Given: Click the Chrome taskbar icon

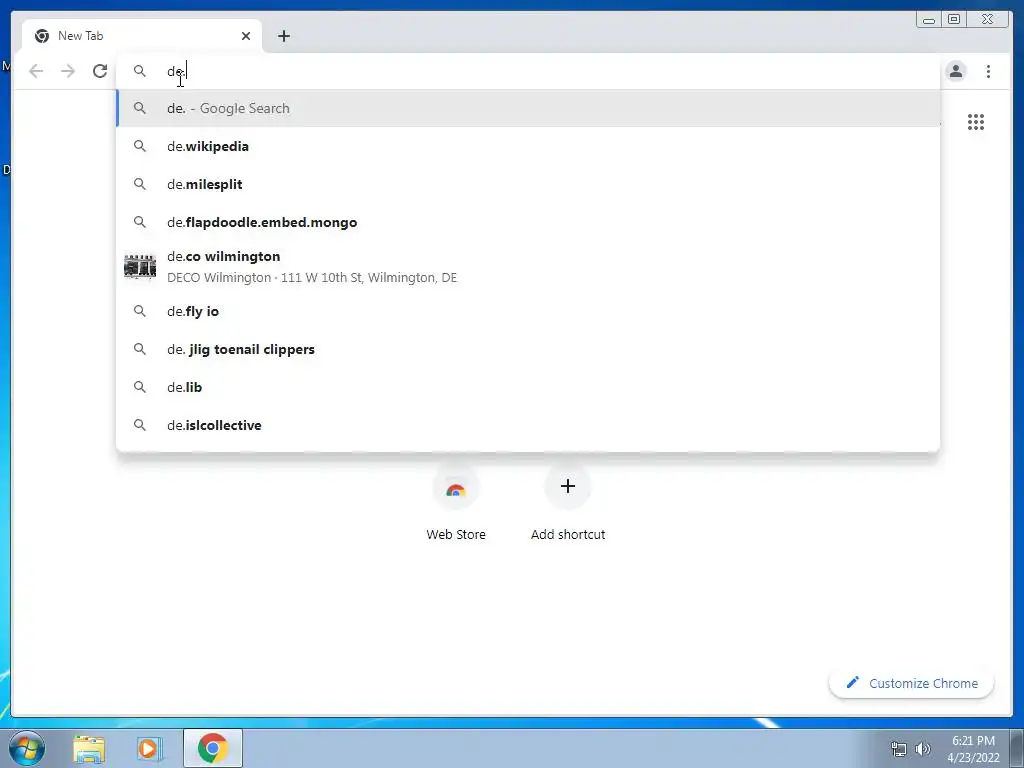Looking at the screenshot, I should click(213, 748).
